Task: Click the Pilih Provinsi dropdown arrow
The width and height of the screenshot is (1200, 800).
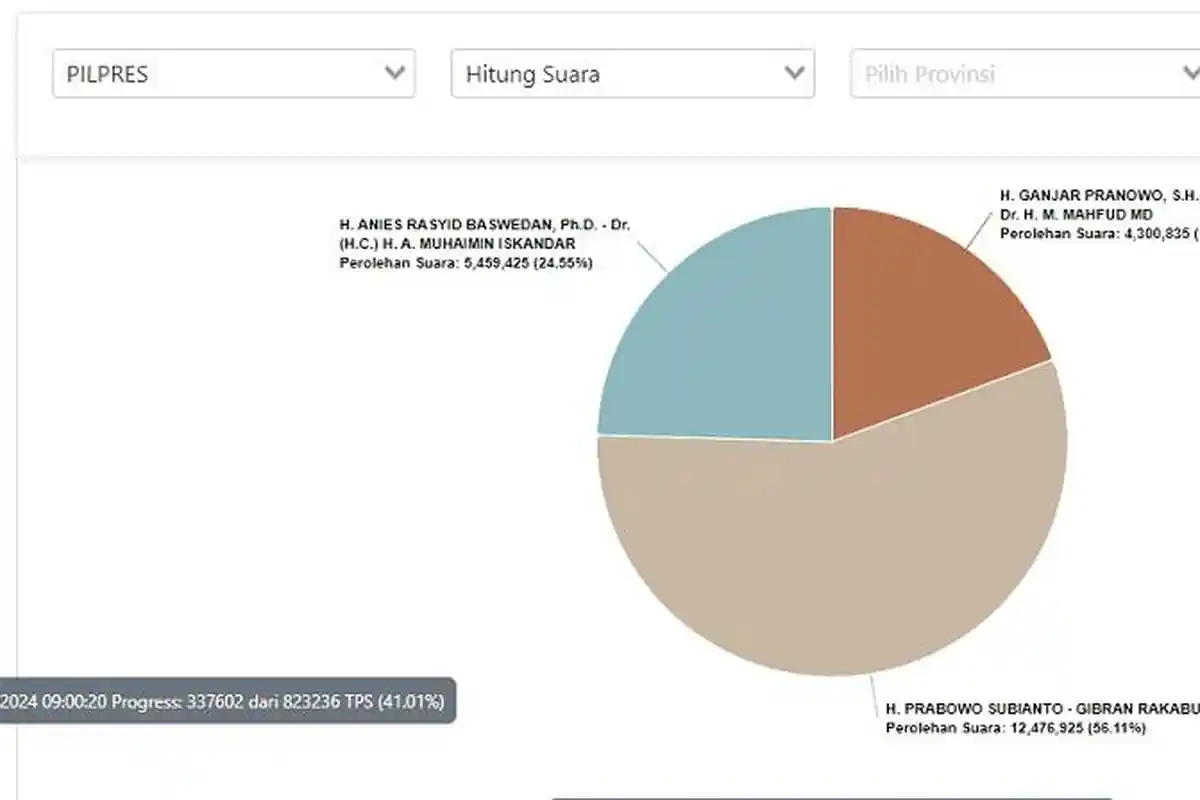Action: [x=1192, y=73]
